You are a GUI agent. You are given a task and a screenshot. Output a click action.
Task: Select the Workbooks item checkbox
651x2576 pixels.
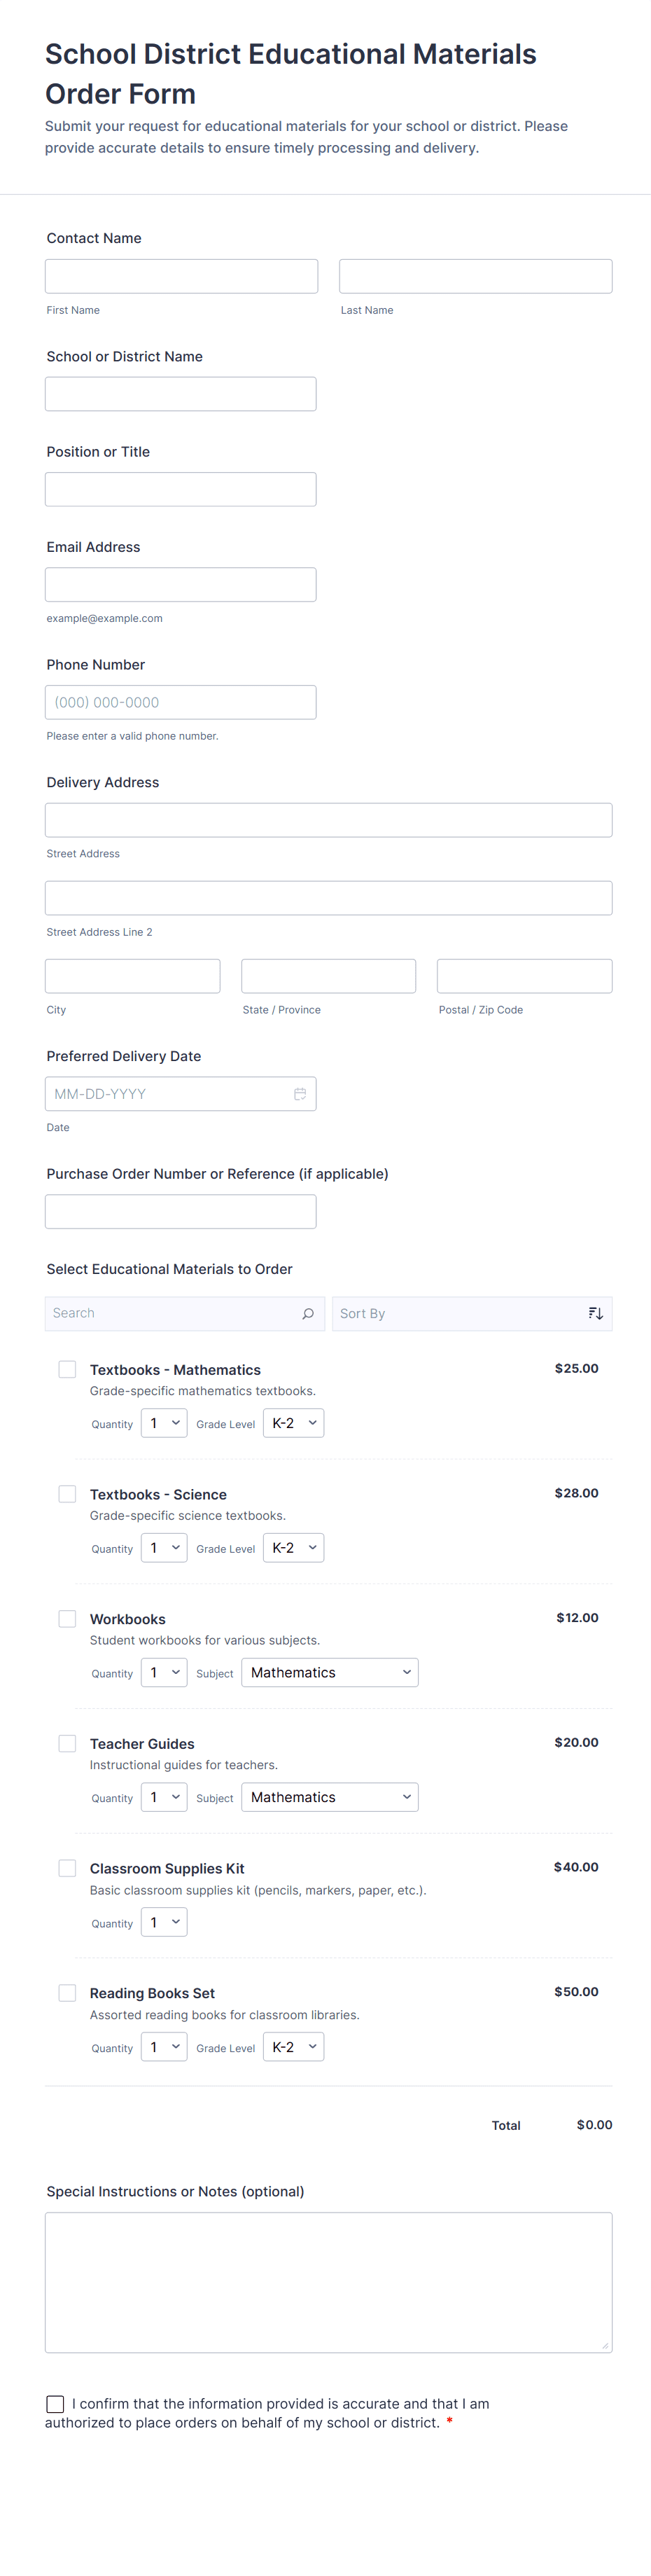pos(67,1618)
